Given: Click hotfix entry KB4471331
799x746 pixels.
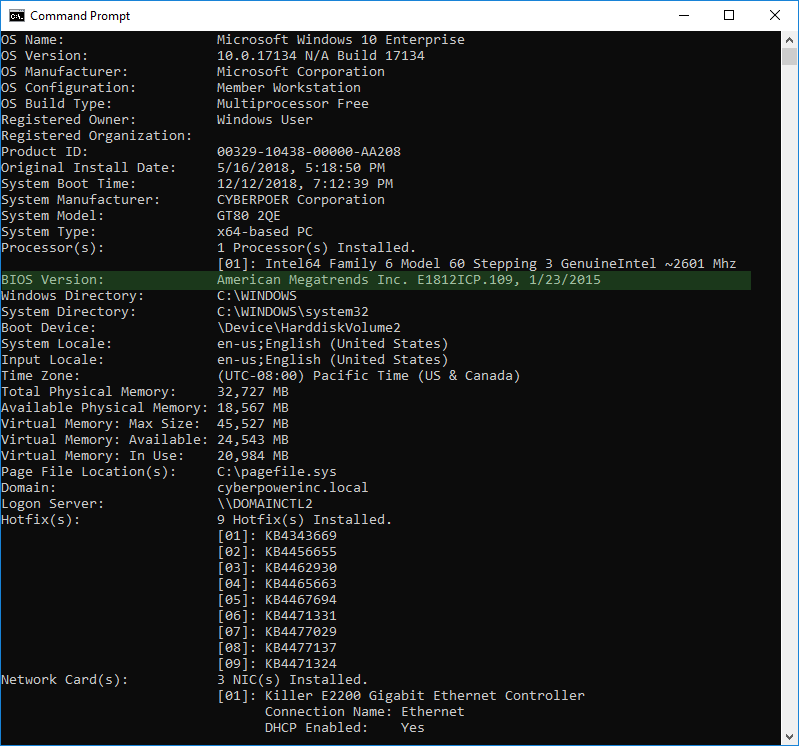Looking at the screenshot, I should click(277, 616).
